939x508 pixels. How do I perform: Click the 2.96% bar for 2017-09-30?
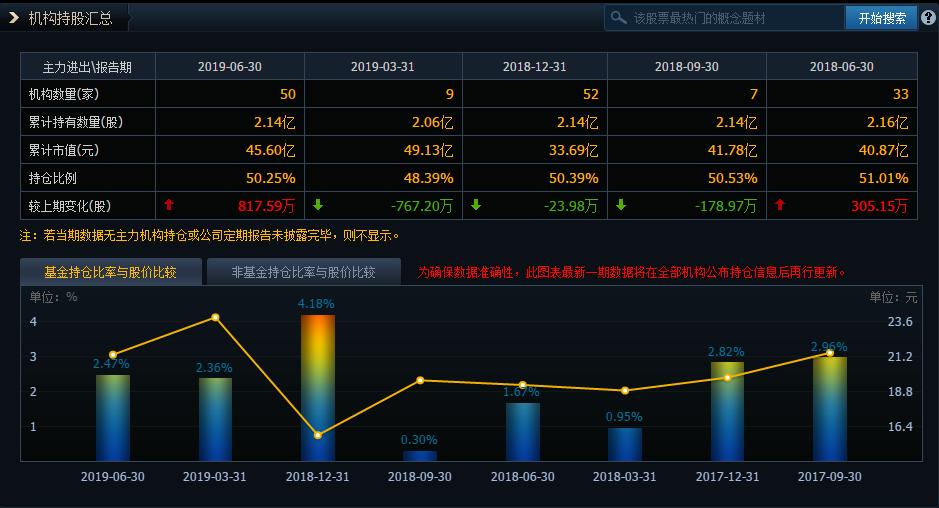pos(830,409)
